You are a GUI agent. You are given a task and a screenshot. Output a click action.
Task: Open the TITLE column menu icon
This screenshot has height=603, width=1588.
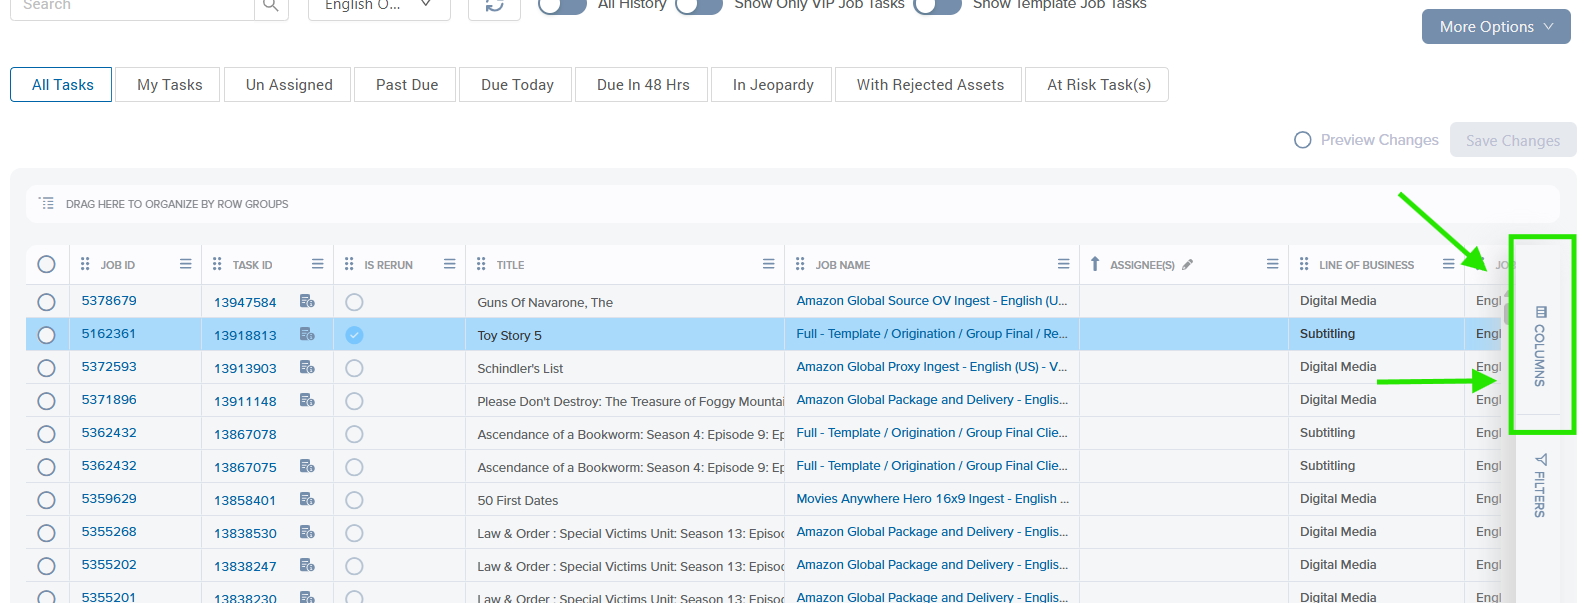coord(768,264)
